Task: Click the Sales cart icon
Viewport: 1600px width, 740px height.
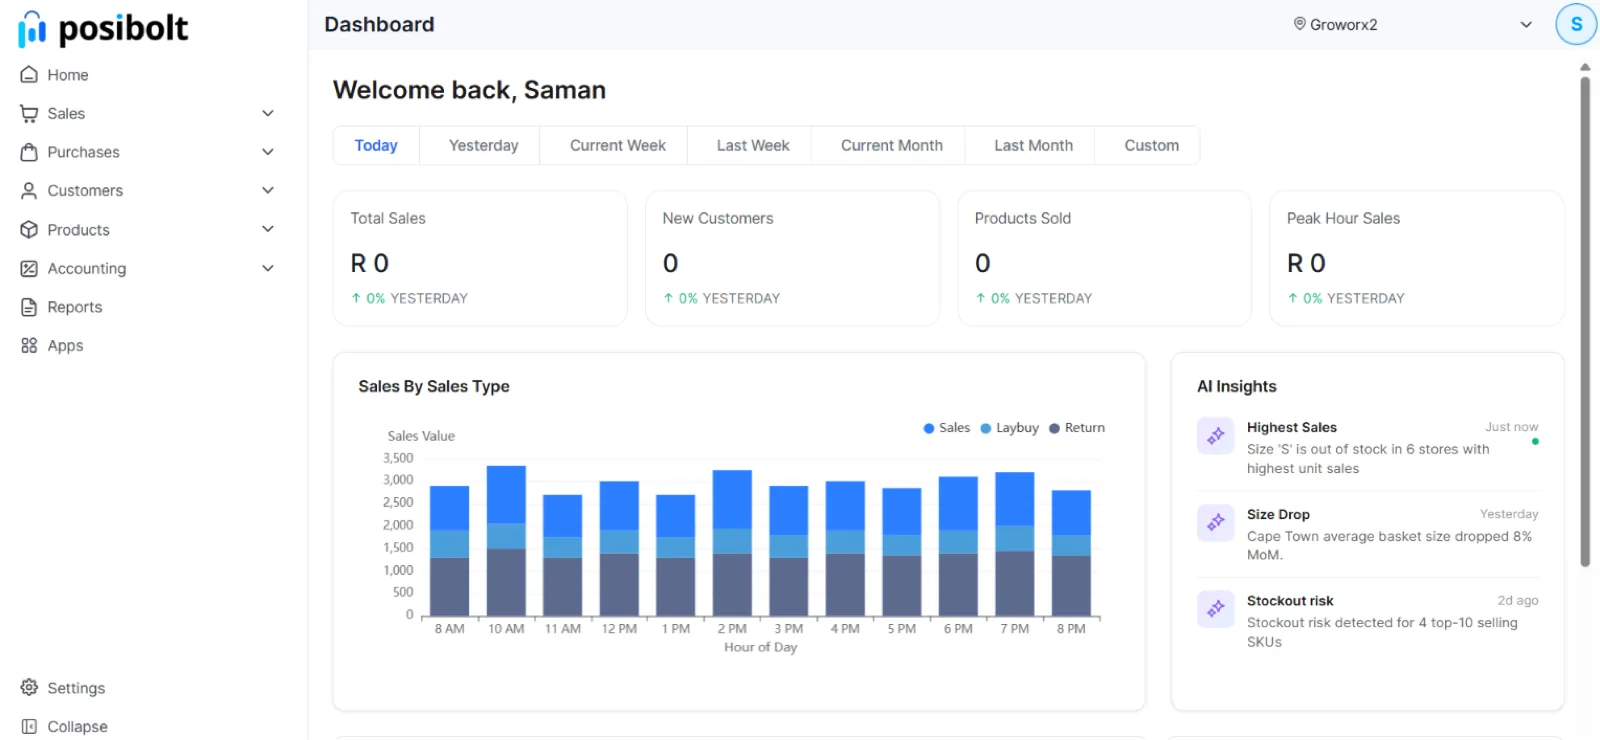Action: (29, 114)
